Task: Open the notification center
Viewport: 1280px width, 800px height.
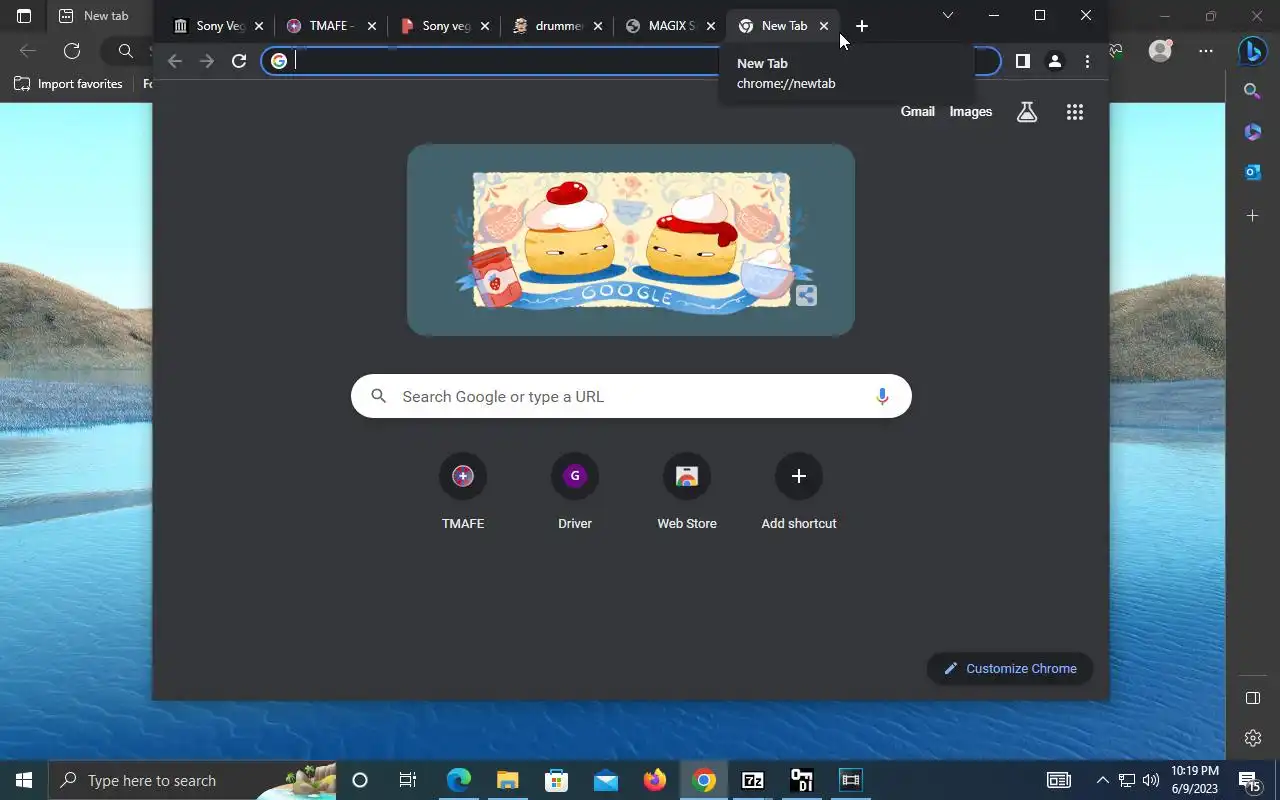Action: pos(1248,780)
